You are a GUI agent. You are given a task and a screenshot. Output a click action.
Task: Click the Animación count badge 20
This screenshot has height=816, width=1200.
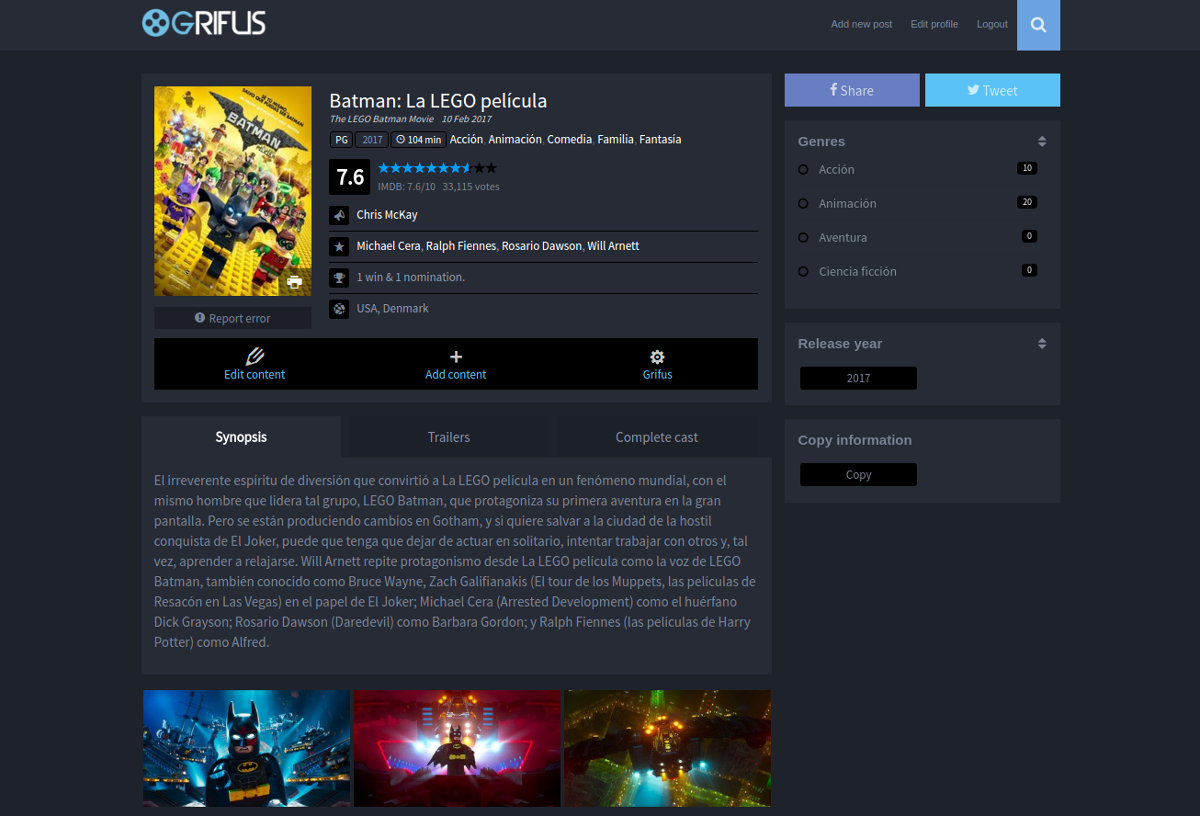click(x=1027, y=202)
